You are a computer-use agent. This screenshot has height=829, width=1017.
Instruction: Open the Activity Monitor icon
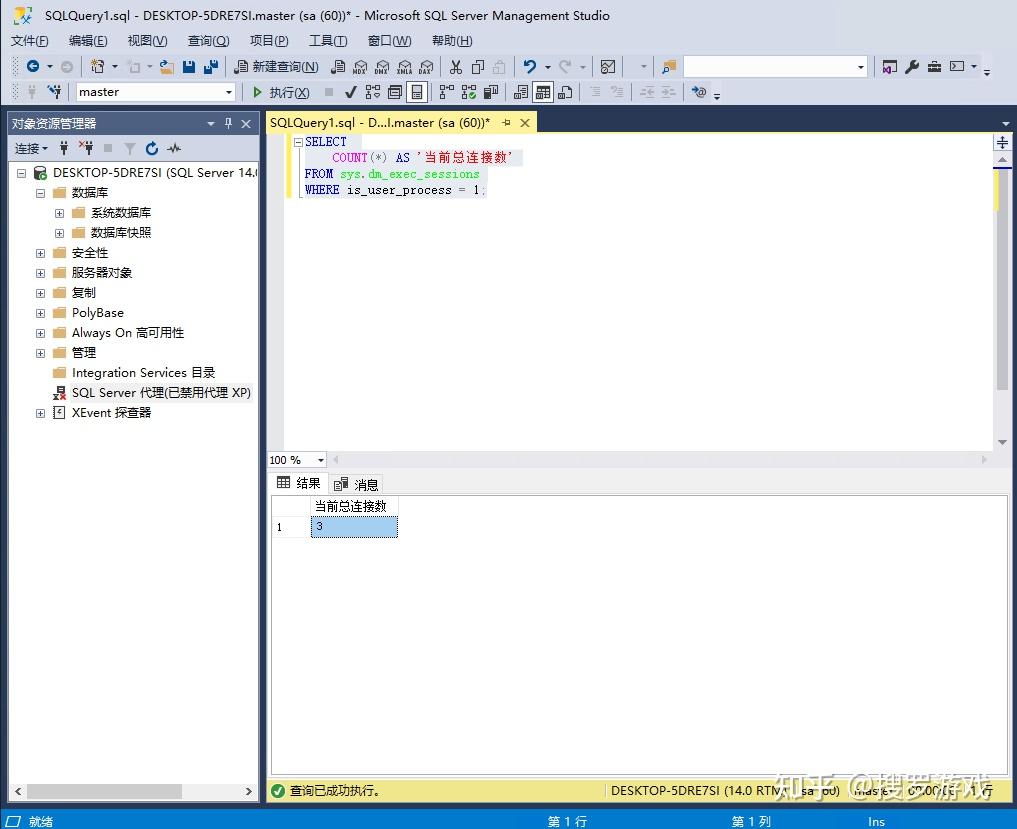pos(608,66)
